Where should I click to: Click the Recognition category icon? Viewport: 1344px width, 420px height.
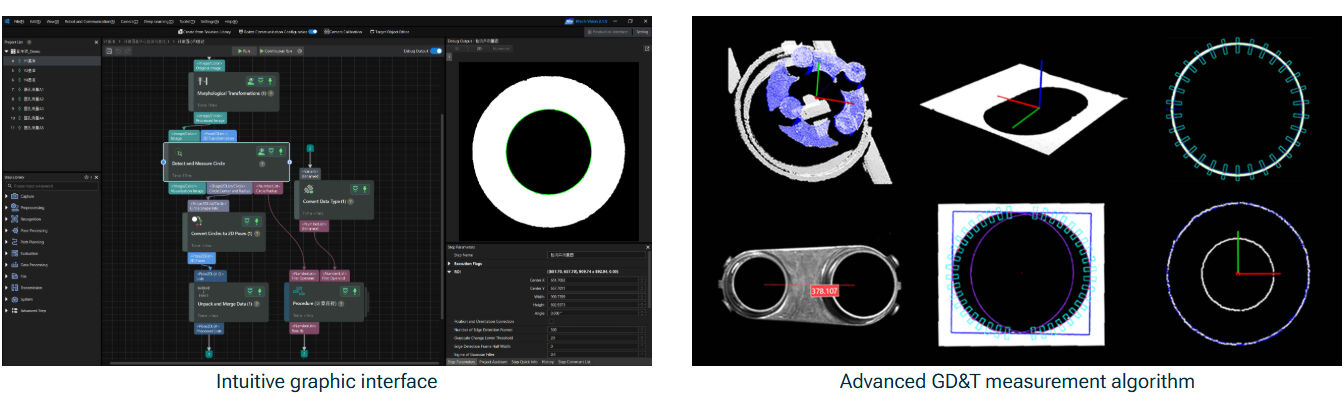coord(14,218)
